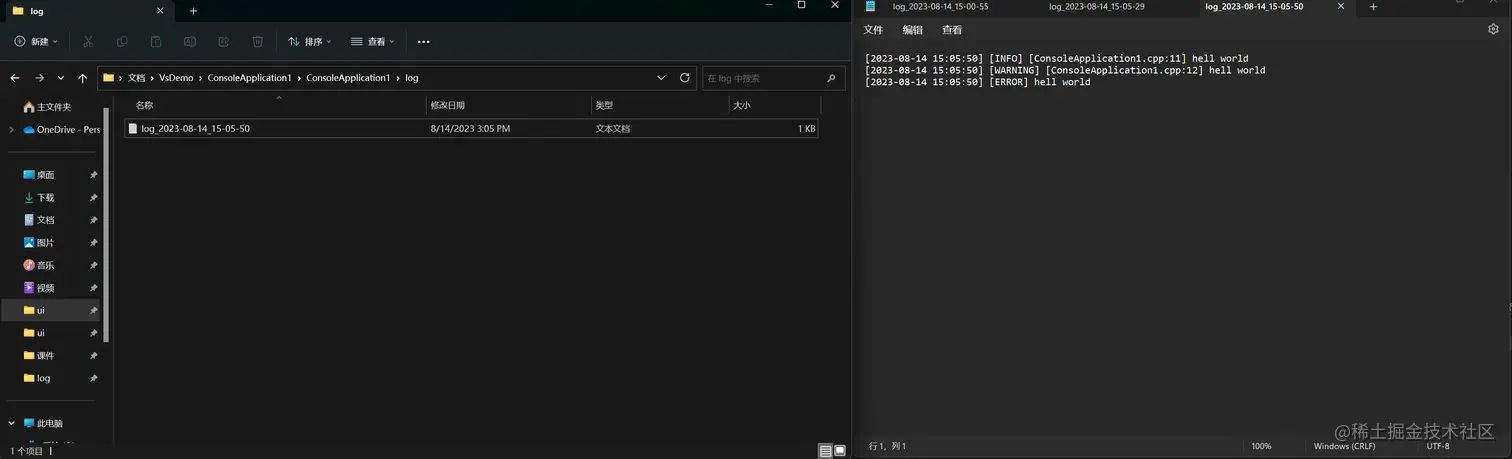Open the 新建 (New) dropdown in Explorer
Screen dimensions: 1512x459
[x=36, y=42]
